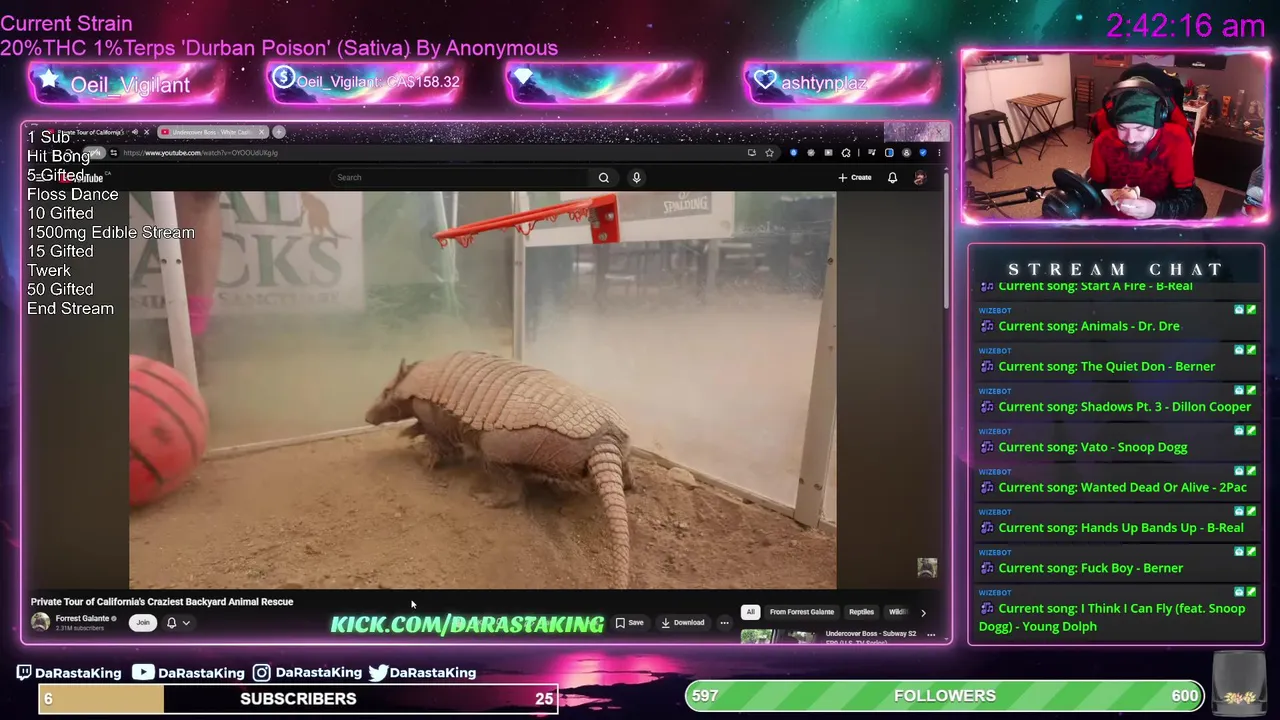Open Forrest Galante channel name link

pyautogui.click(x=82, y=619)
